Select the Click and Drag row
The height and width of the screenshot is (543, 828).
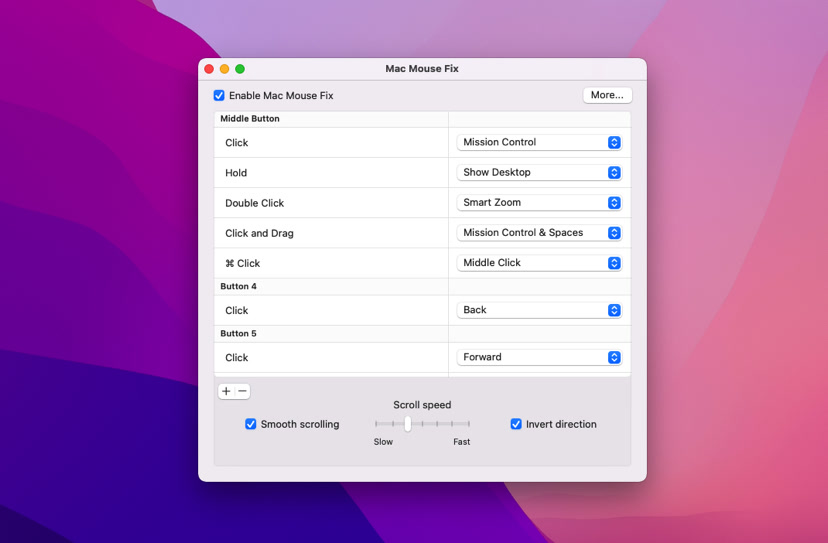point(330,233)
